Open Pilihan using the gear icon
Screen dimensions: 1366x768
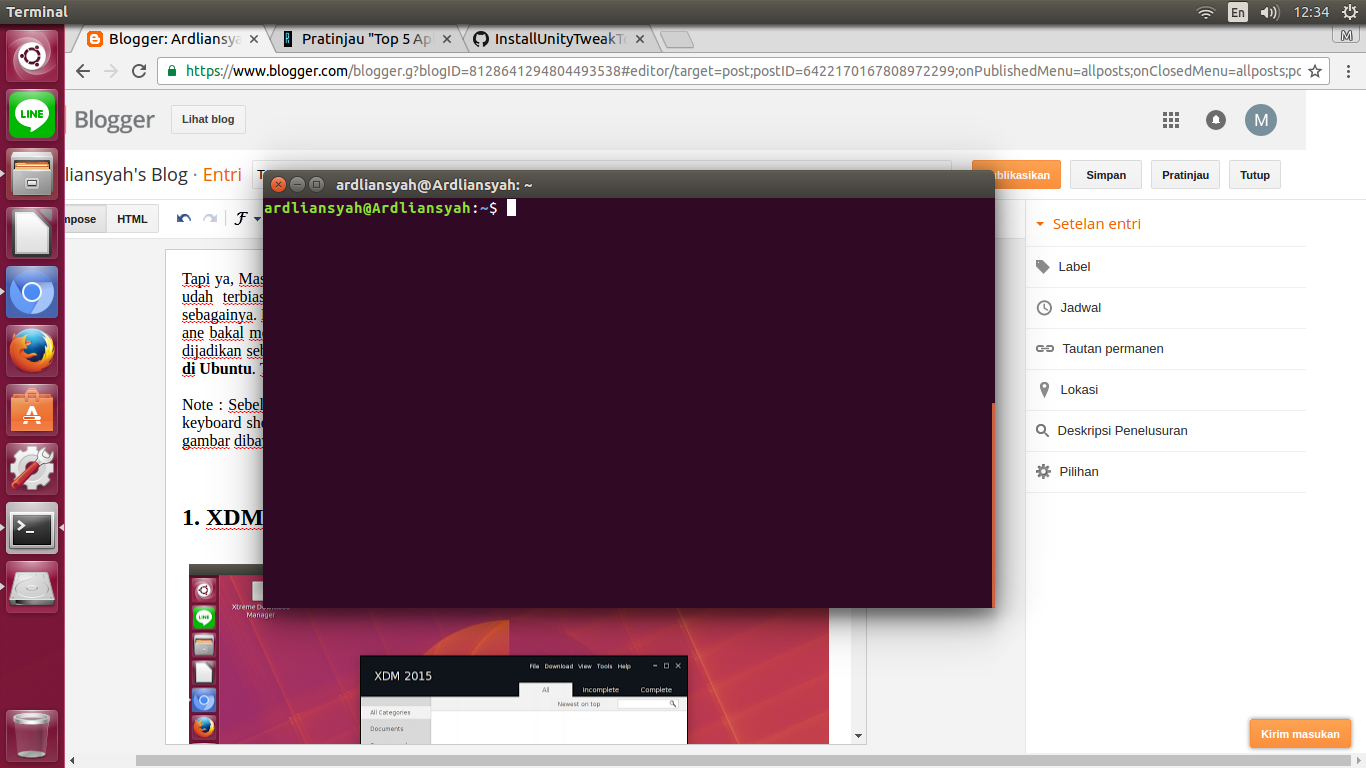tap(1043, 471)
